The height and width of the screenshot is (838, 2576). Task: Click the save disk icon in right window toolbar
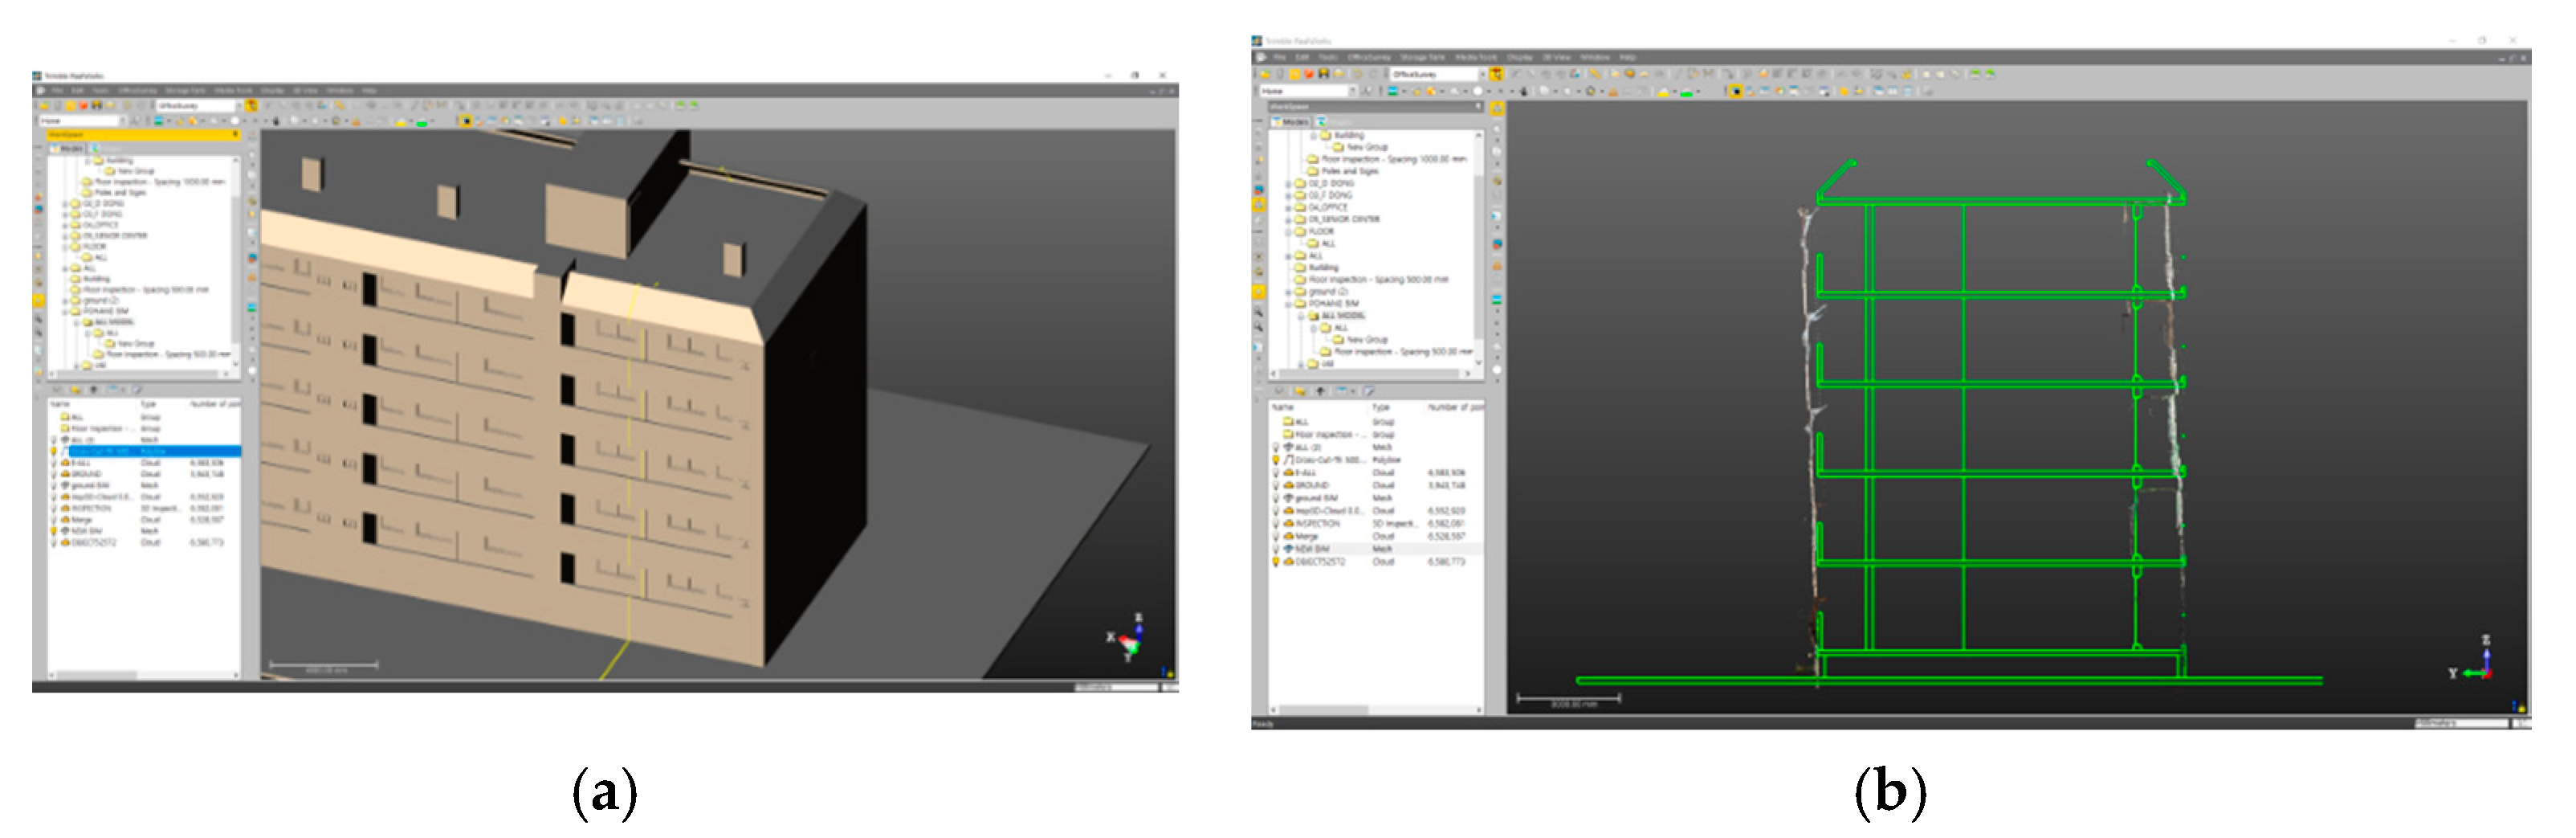click(1324, 74)
